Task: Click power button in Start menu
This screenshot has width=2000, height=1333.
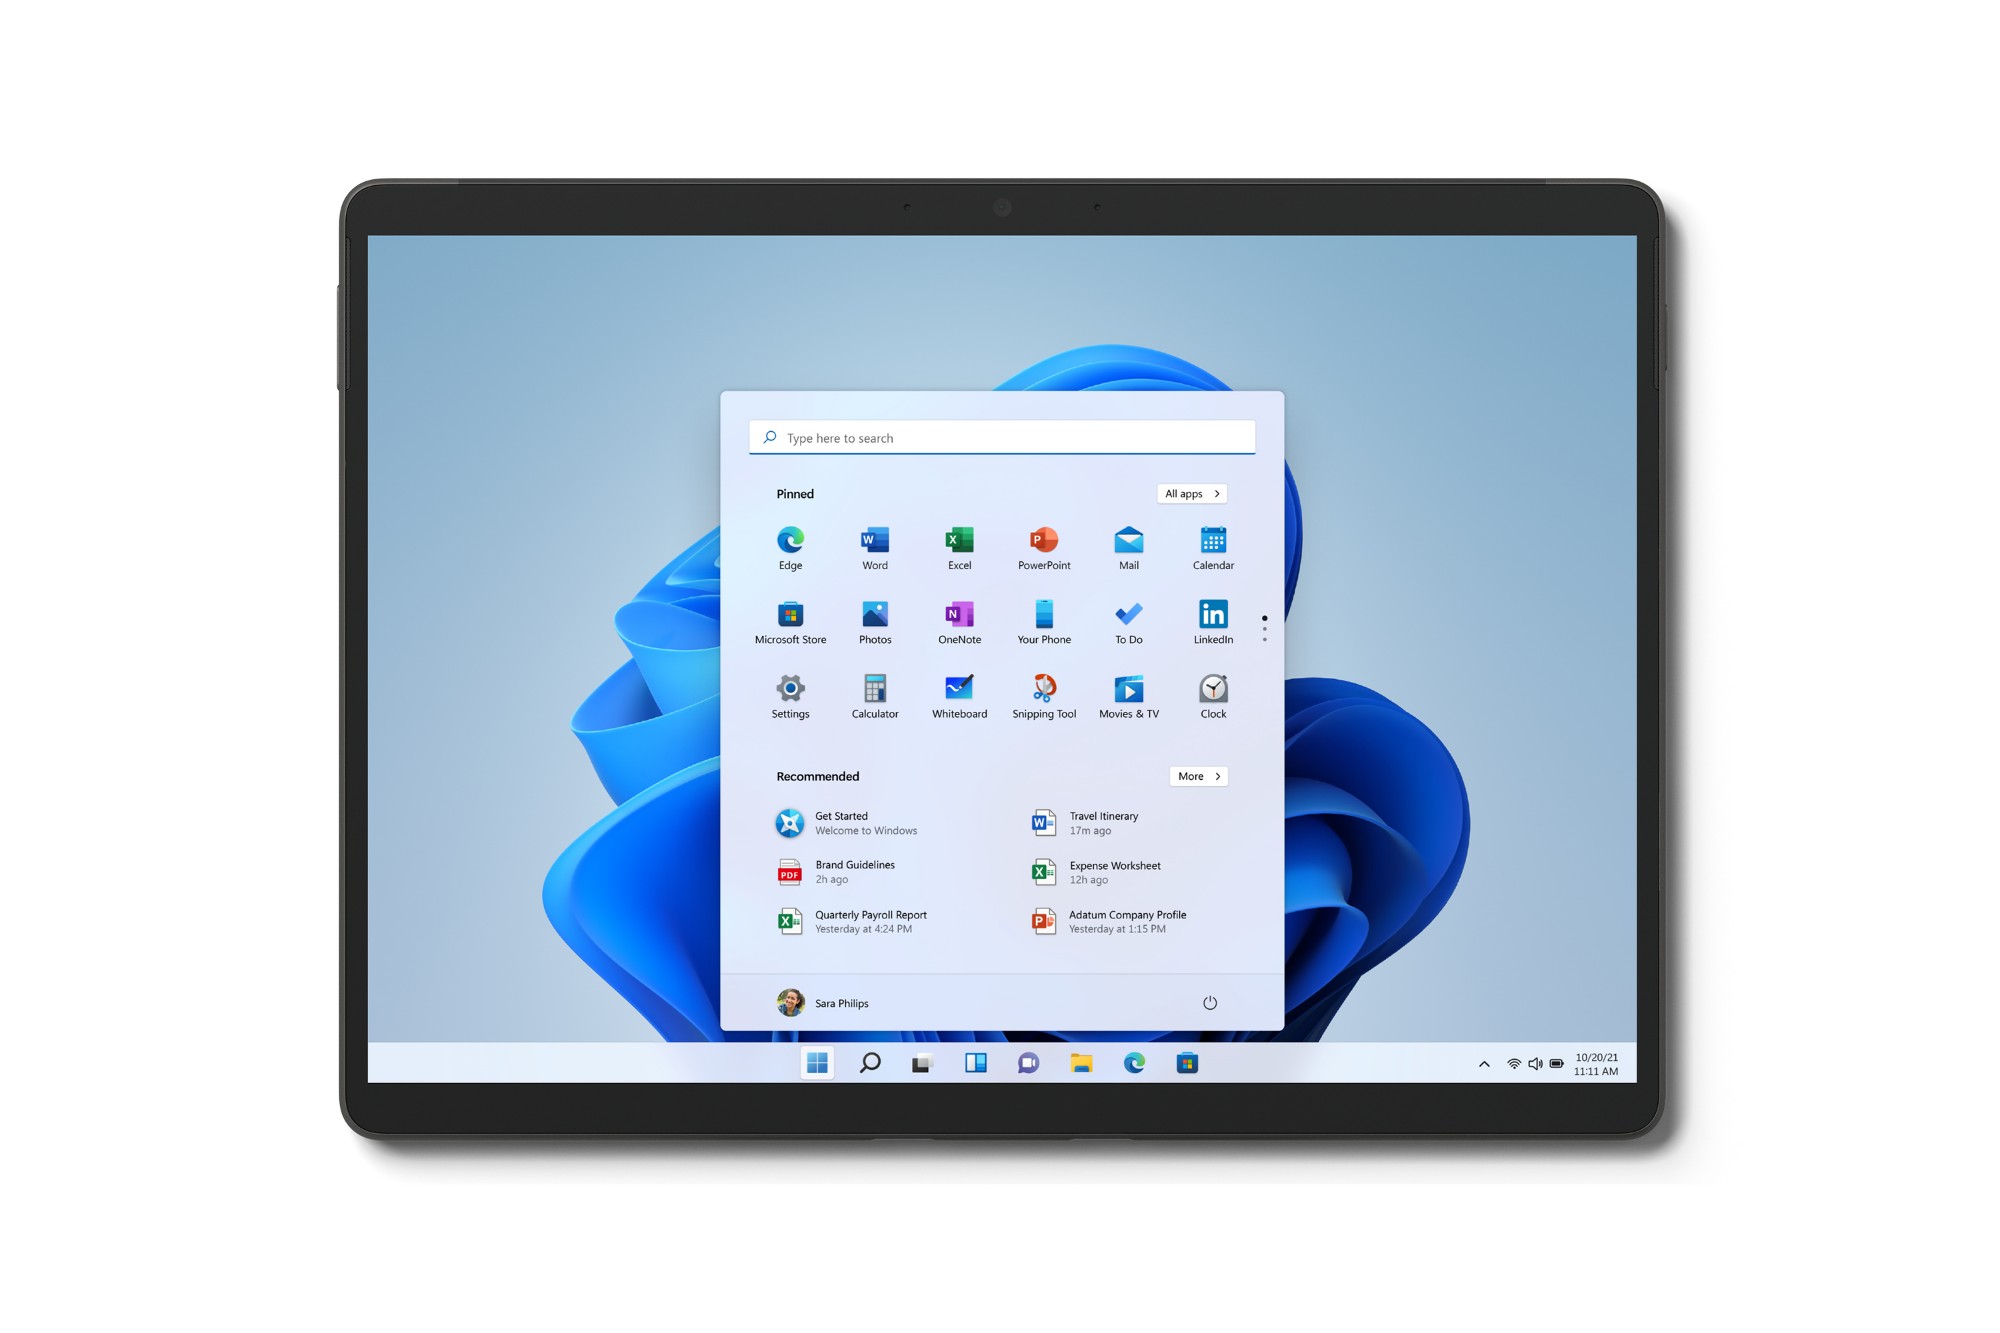Action: click(x=1209, y=1000)
